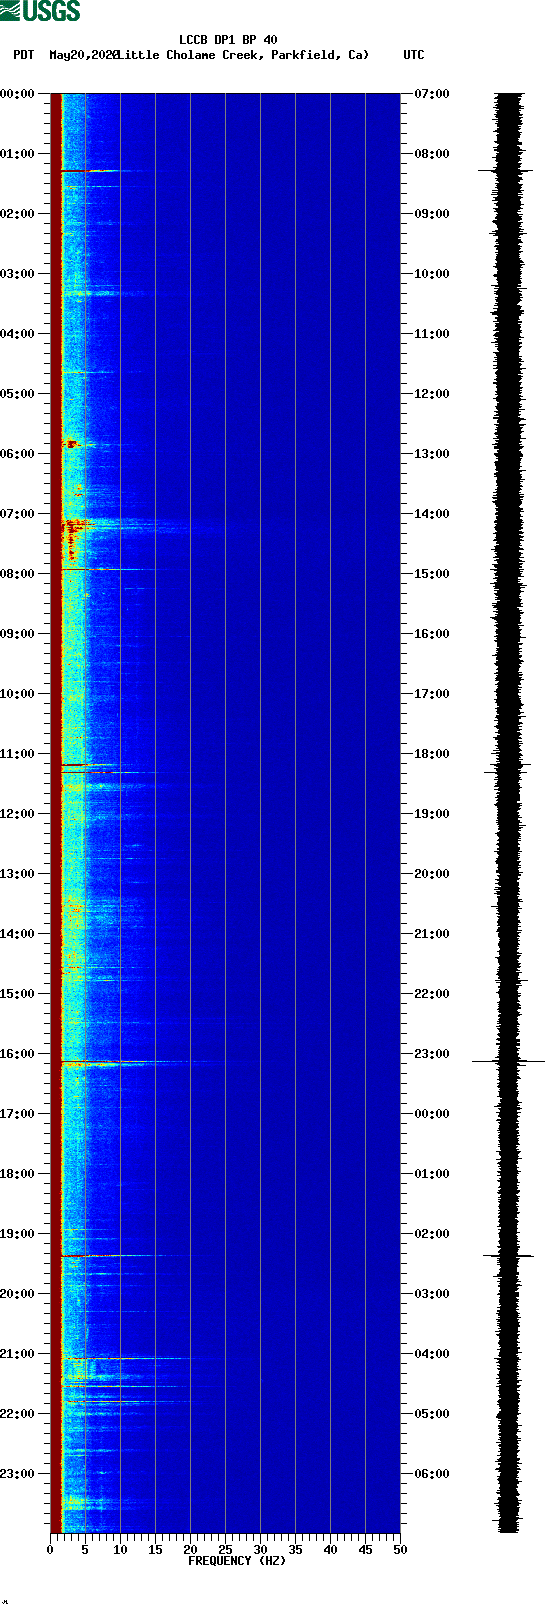Click the 10 Hz frequency tick label
Screen dimensions: 552x1613
pos(120,1550)
